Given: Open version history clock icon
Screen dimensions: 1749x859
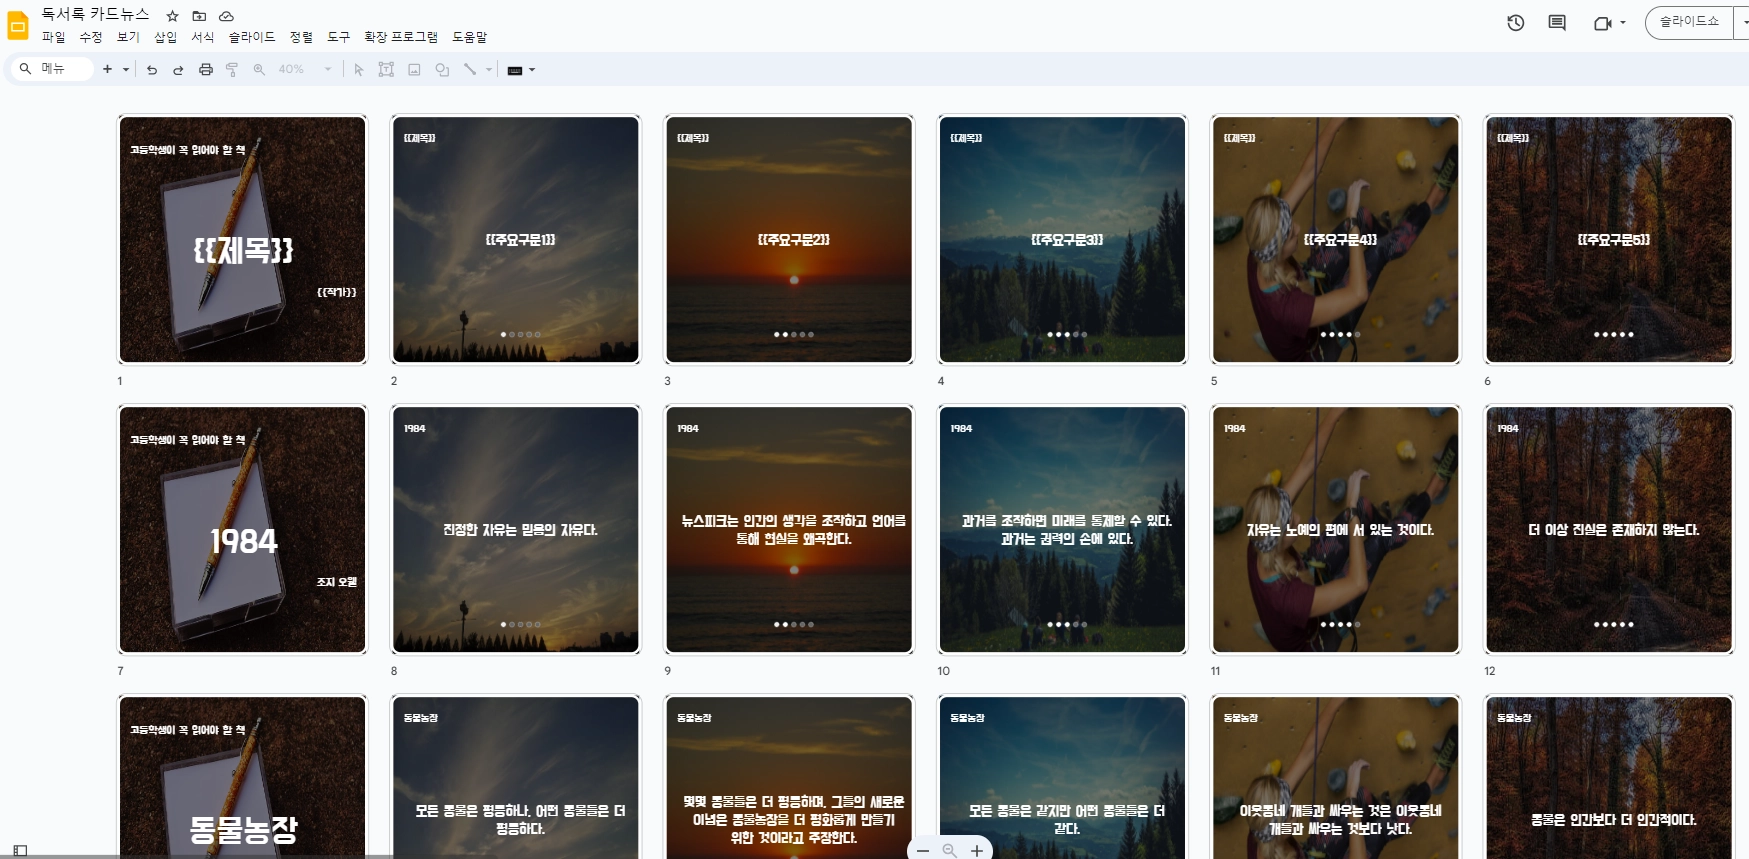Looking at the screenshot, I should coord(1516,23).
